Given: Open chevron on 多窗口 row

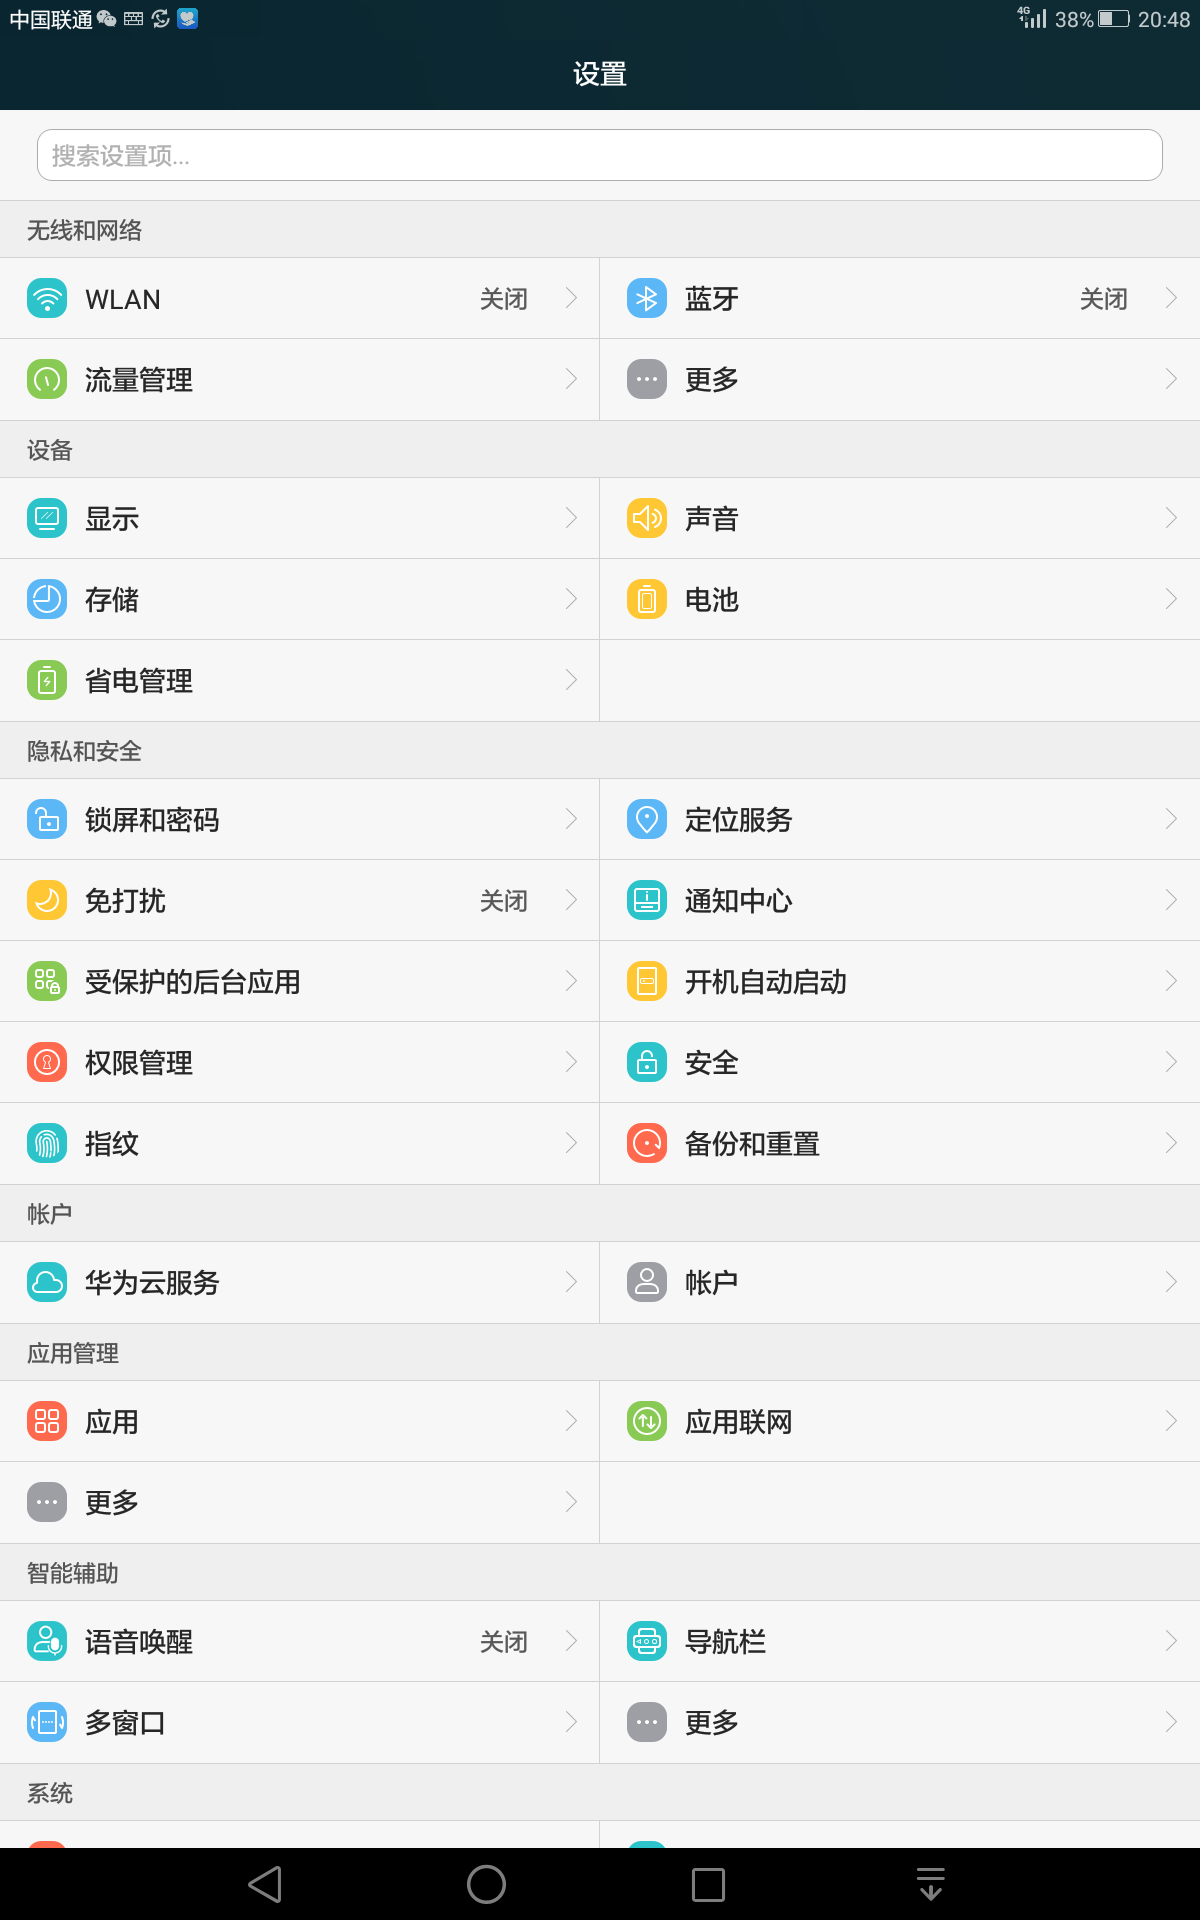Looking at the screenshot, I should 572,1722.
